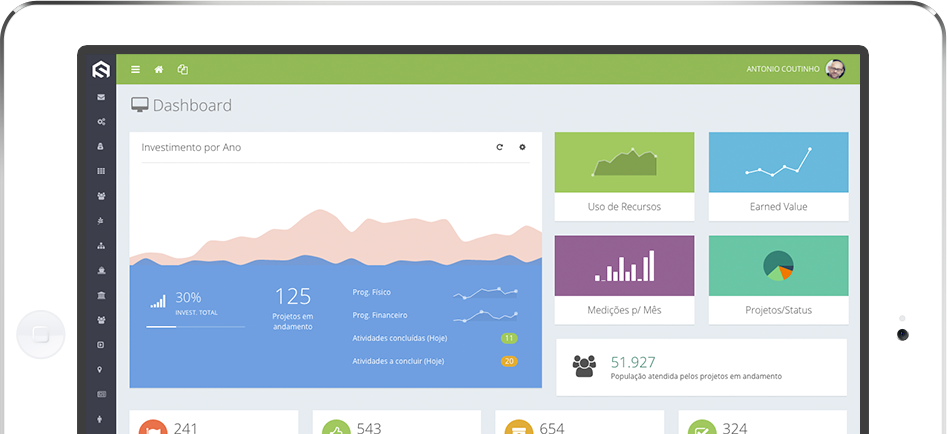This screenshot has height=434, width=947.
Task: Click the pie chart icon
Action: pos(778,266)
